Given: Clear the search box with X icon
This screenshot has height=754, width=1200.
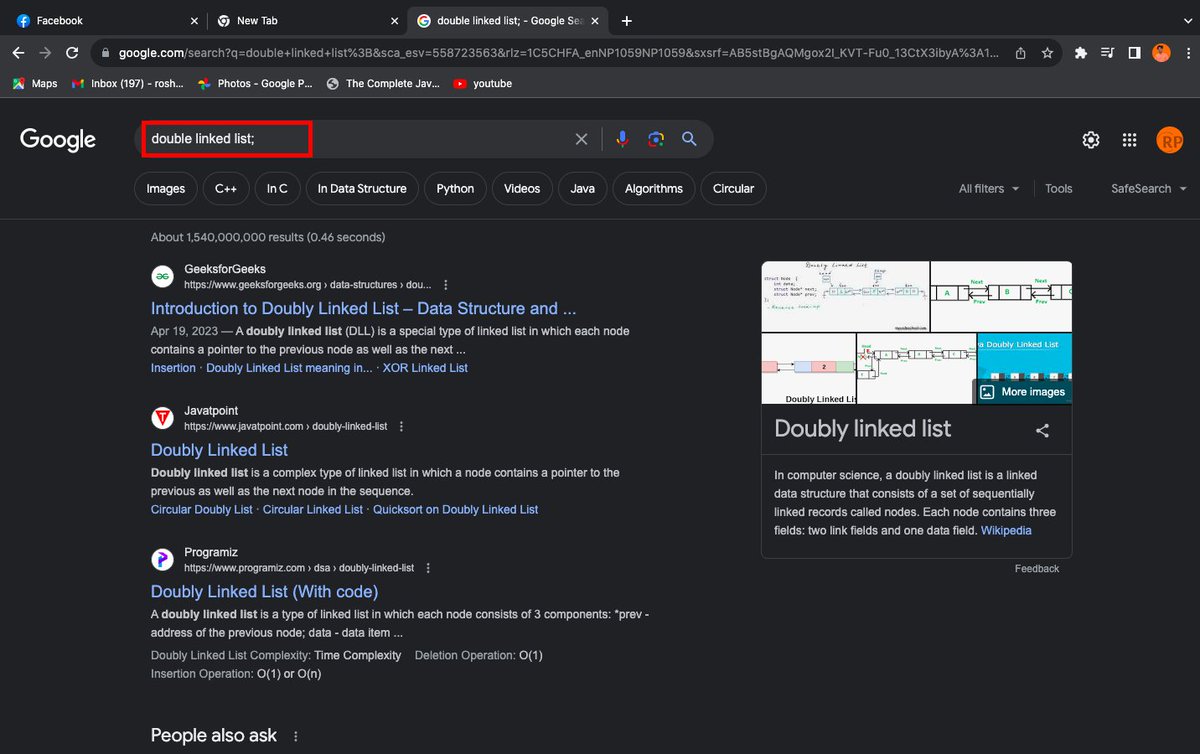Looking at the screenshot, I should click(x=581, y=139).
